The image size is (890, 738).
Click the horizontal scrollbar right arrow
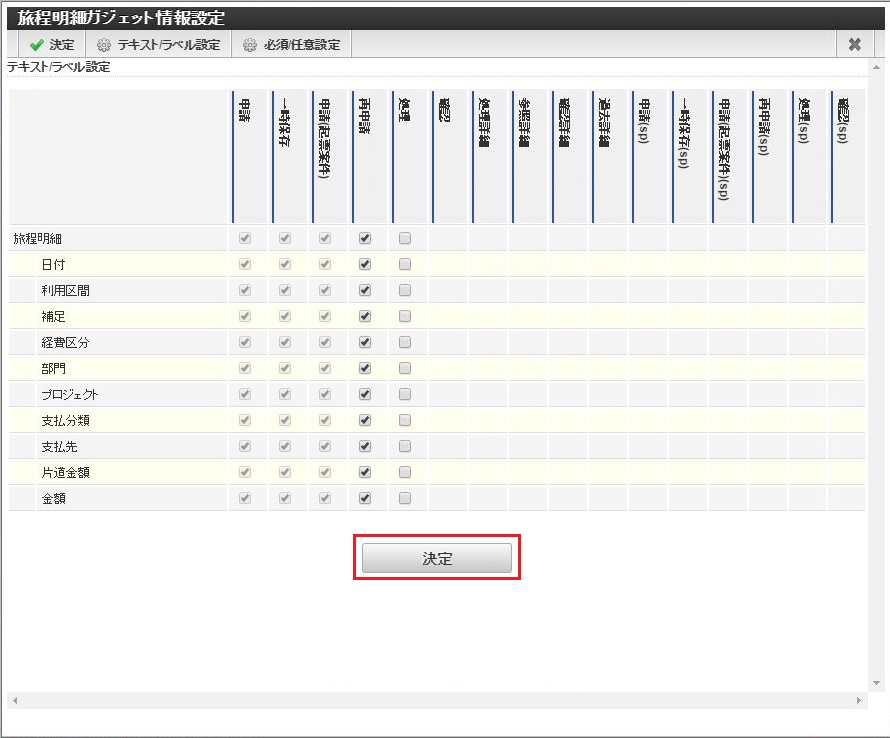pyautogui.click(x=859, y=701)
